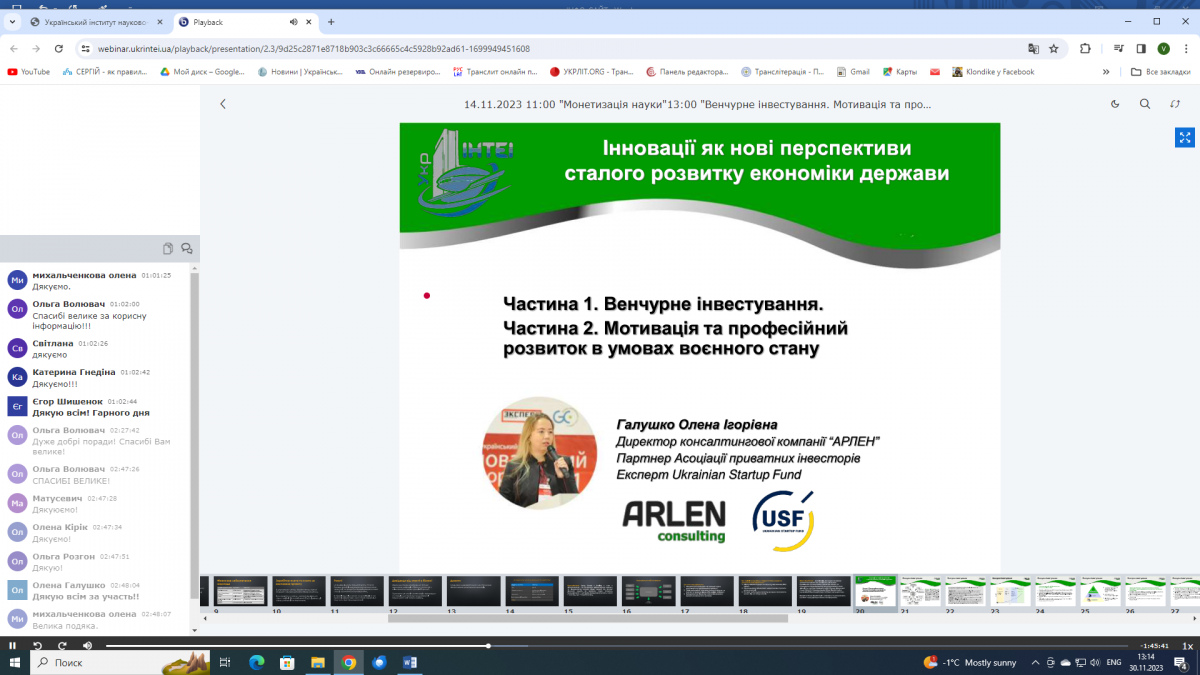Viewport: 1200px width, 675px height.
Task: Expand hidden bookmarks with double chevron
Action: point(1106,72)
